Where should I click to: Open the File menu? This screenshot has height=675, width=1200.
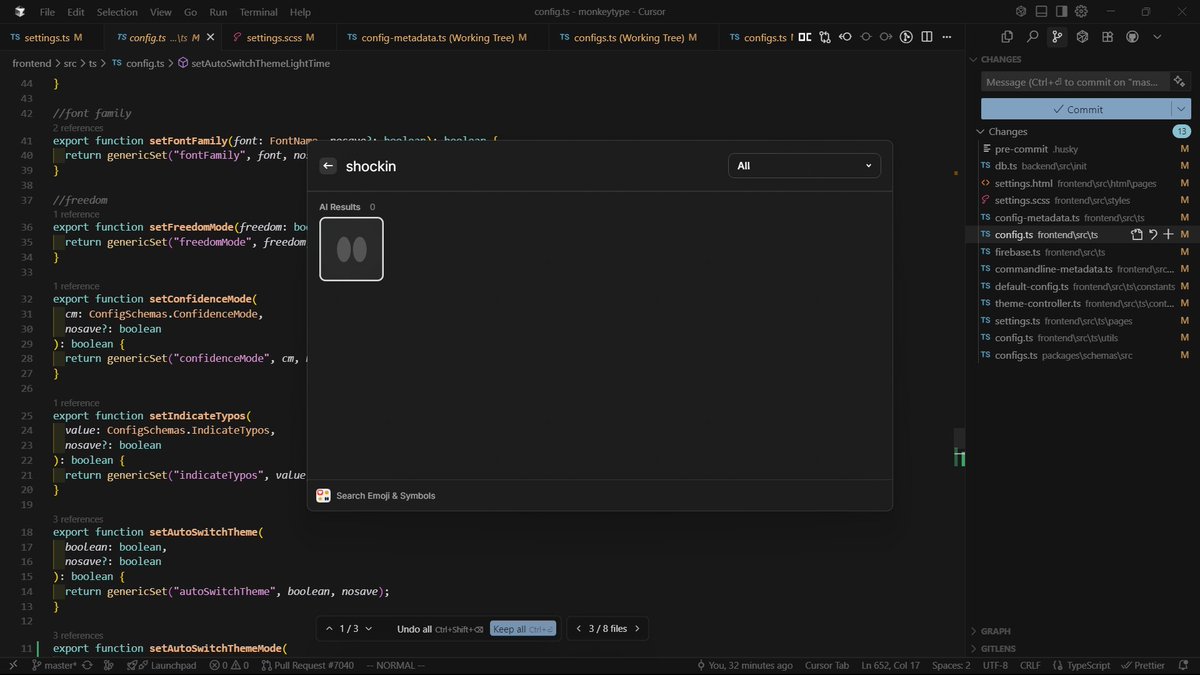[47, 12]
